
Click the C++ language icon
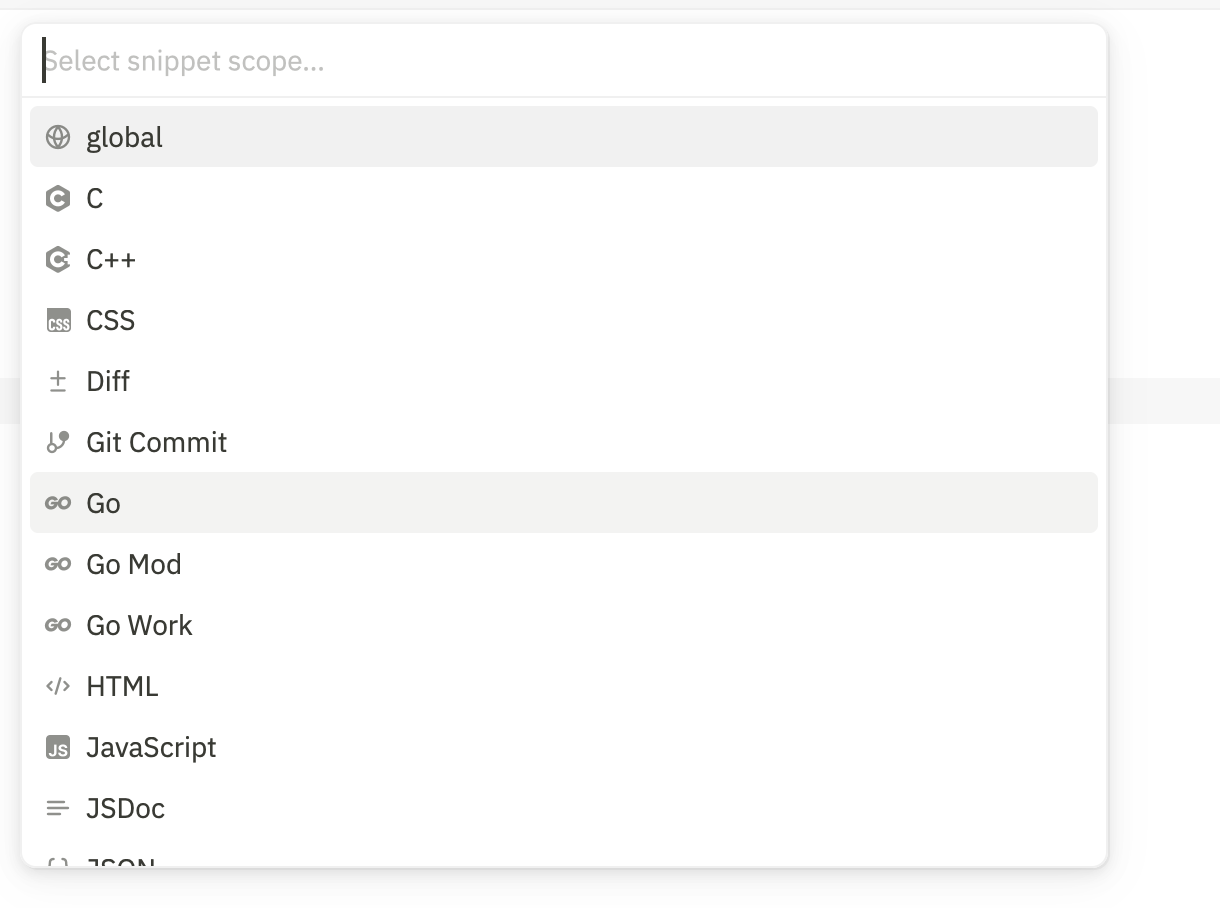pos(58,260)
